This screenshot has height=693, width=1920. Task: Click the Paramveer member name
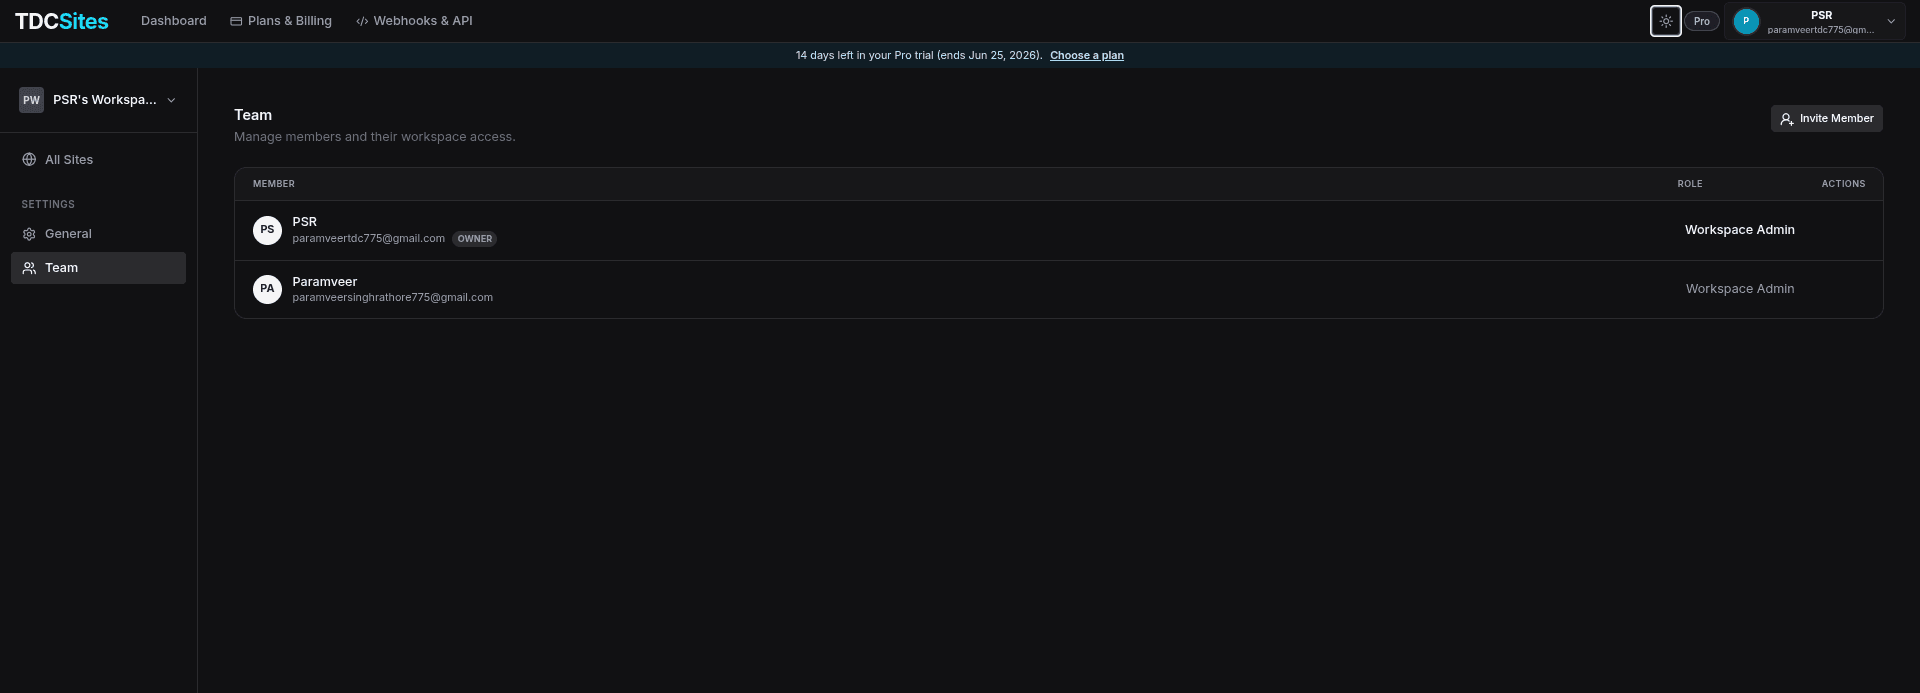click(x=325, y=282)
